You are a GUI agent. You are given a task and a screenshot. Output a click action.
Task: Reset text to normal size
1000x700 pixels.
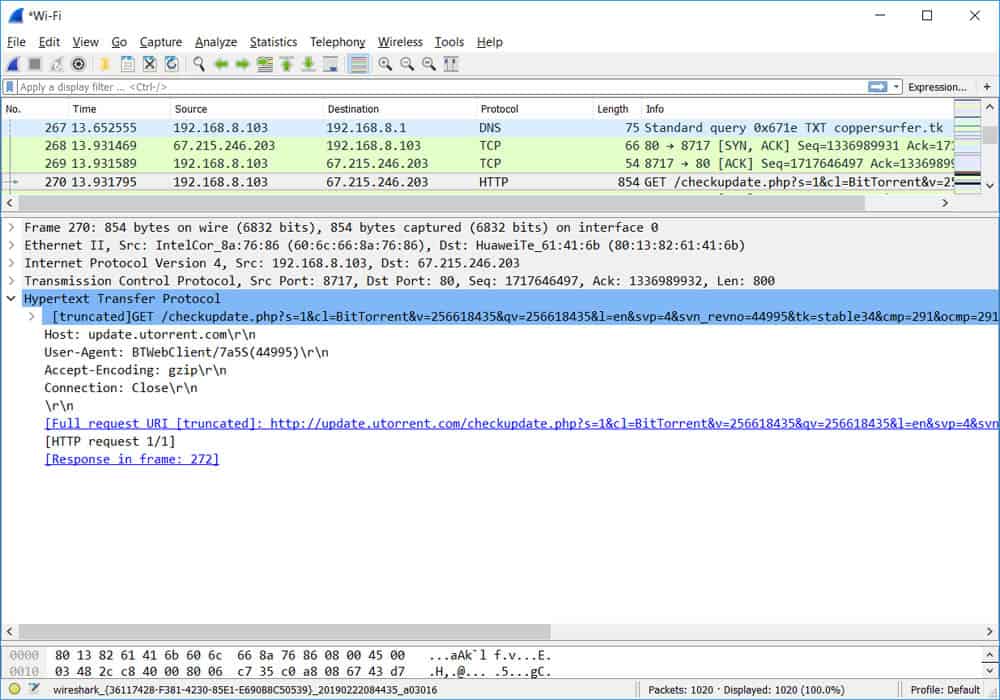point(429,64)
